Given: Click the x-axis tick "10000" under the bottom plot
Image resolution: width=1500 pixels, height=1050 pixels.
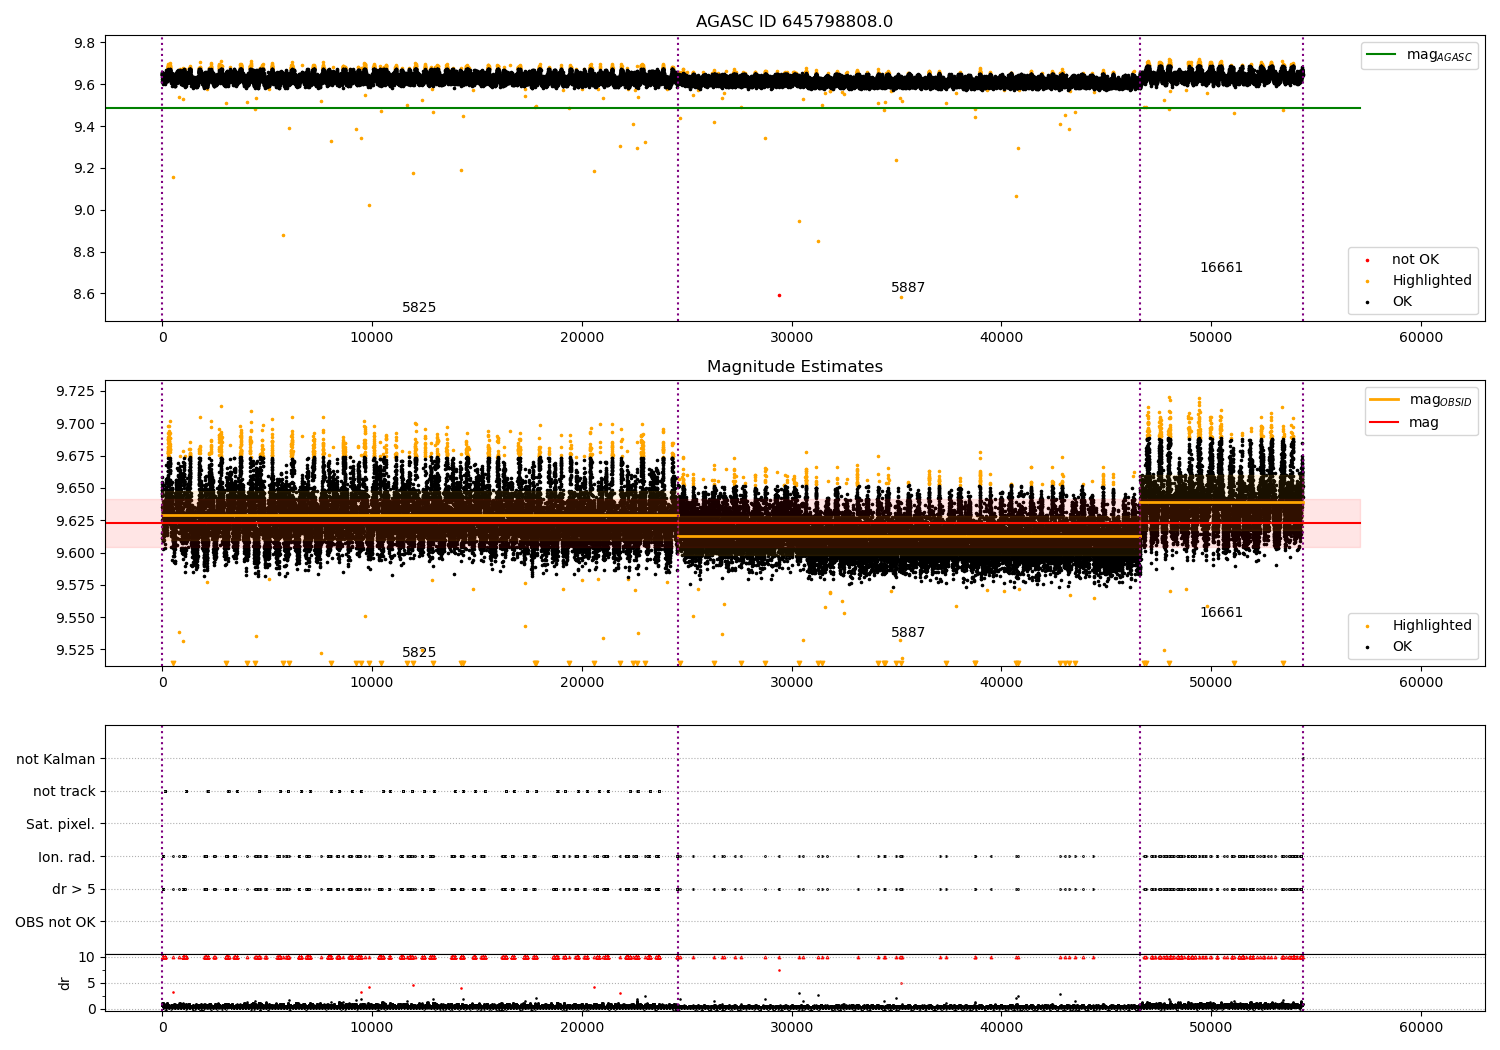Looking at the screenshot, I should tap(372, 1028).
